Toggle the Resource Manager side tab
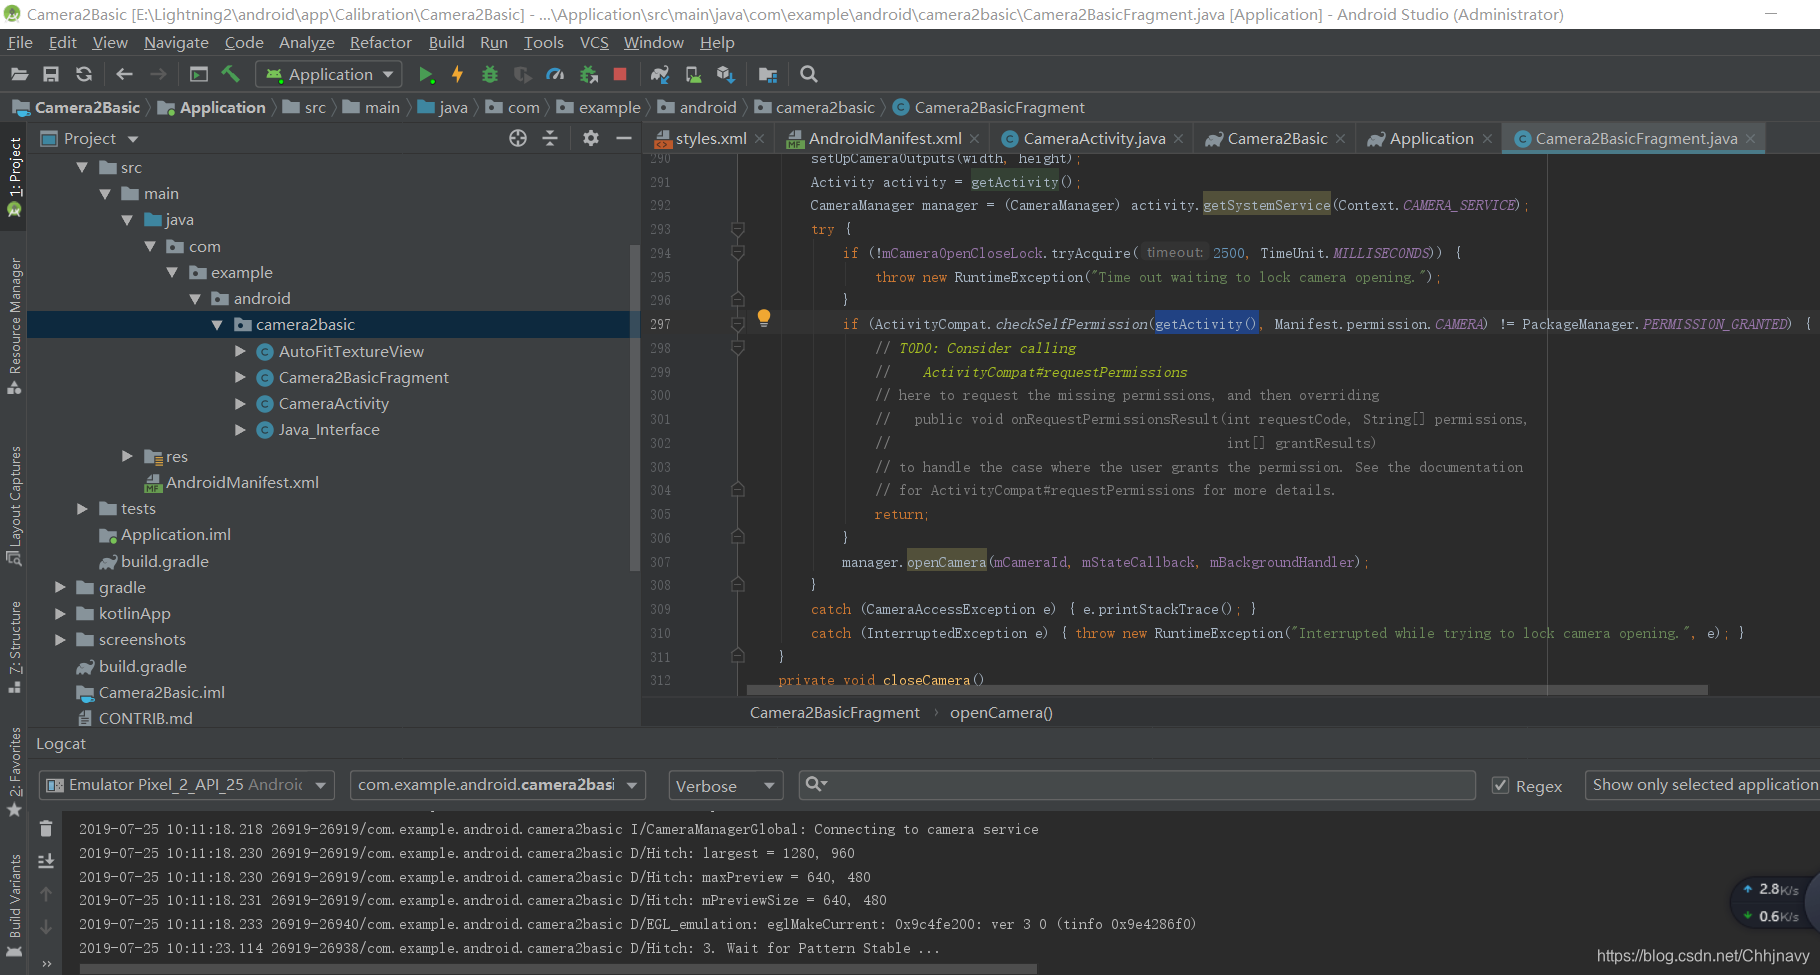 pyautogui.click(x=14, y=325)
